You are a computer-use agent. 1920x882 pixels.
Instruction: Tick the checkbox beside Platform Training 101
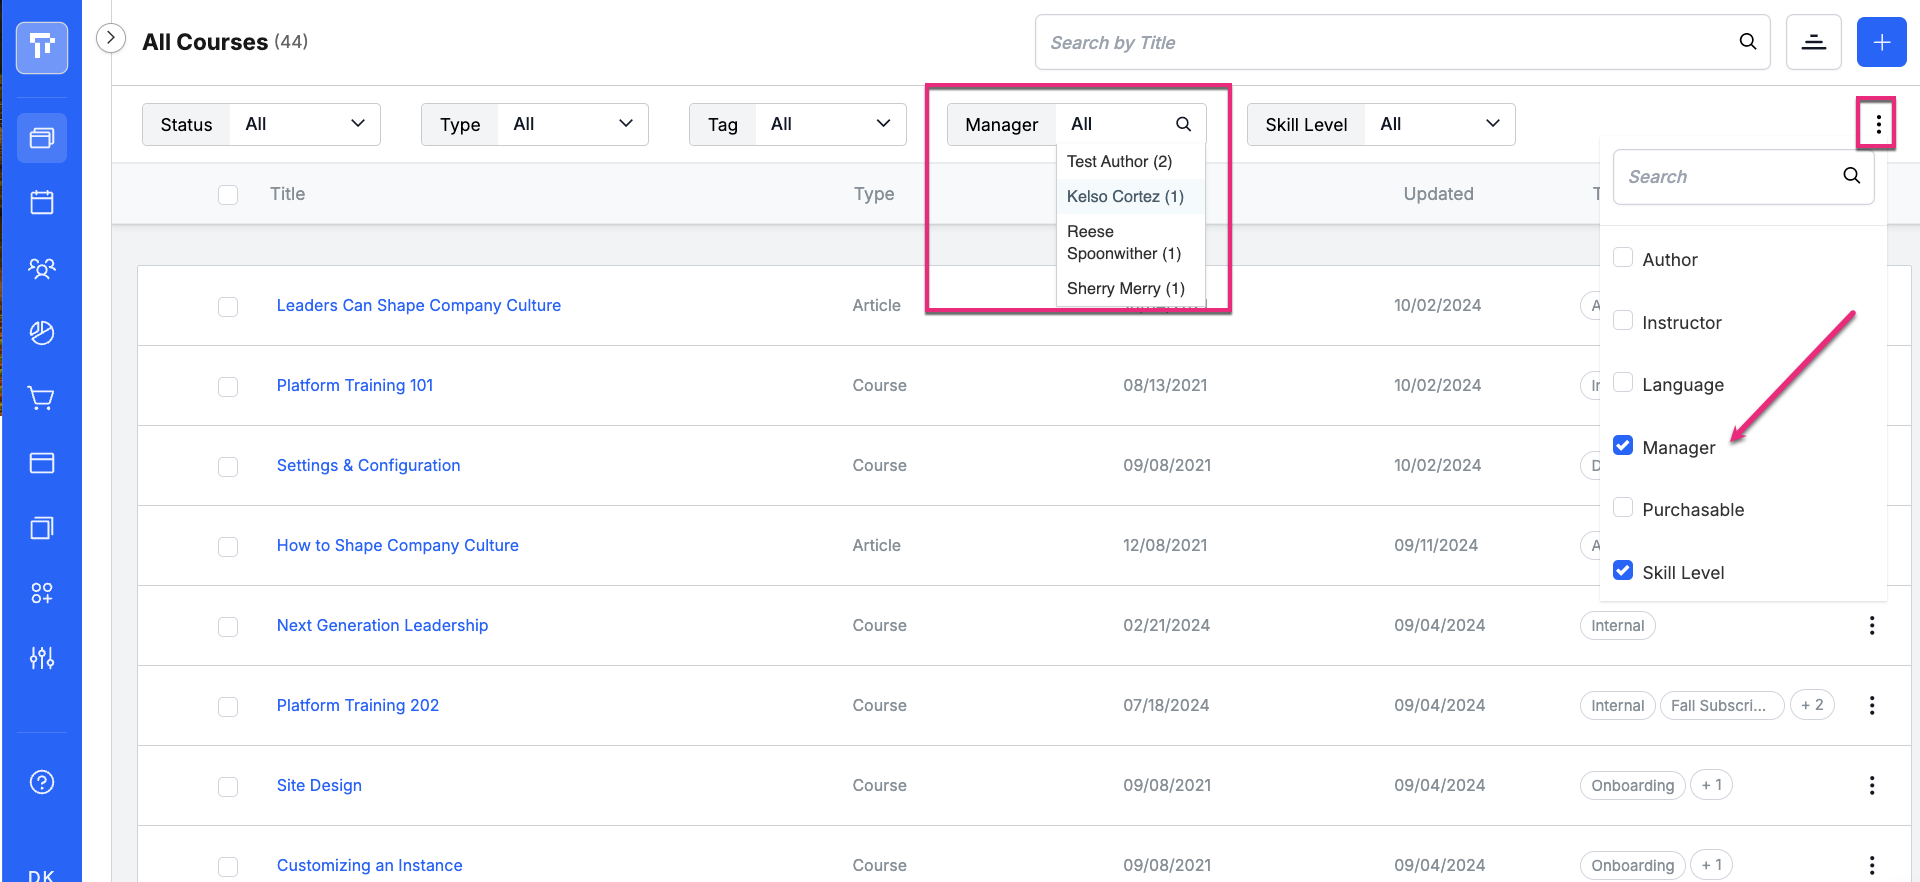228,386
